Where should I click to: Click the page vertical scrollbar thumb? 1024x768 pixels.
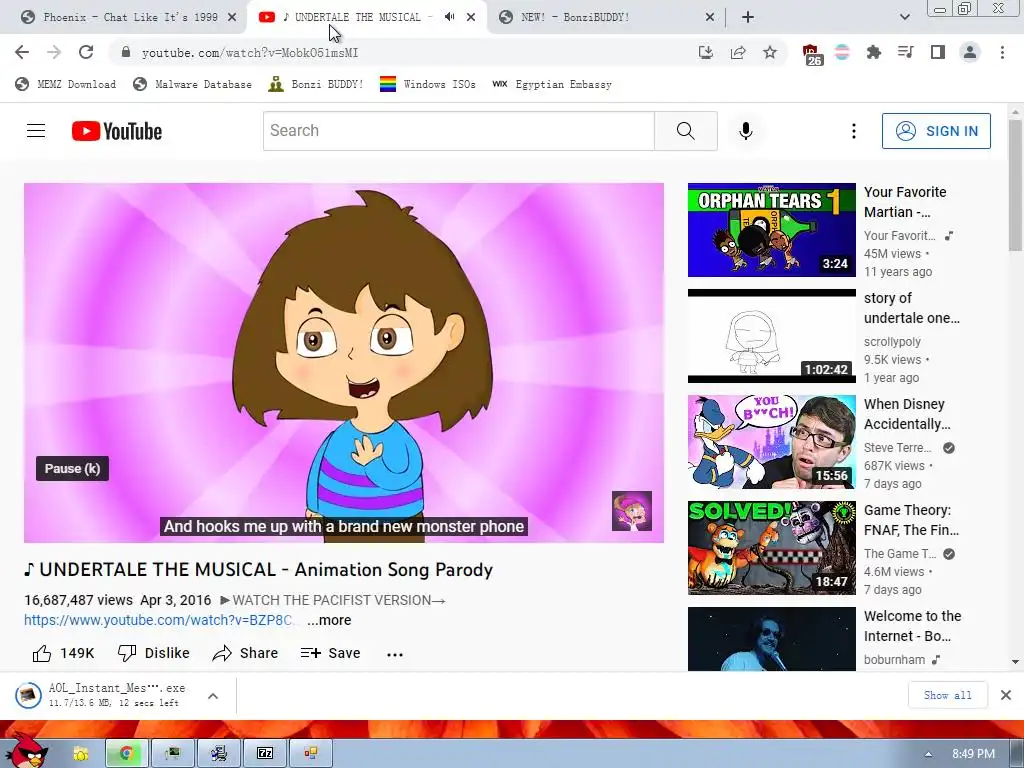click(x=1014, y=184)
